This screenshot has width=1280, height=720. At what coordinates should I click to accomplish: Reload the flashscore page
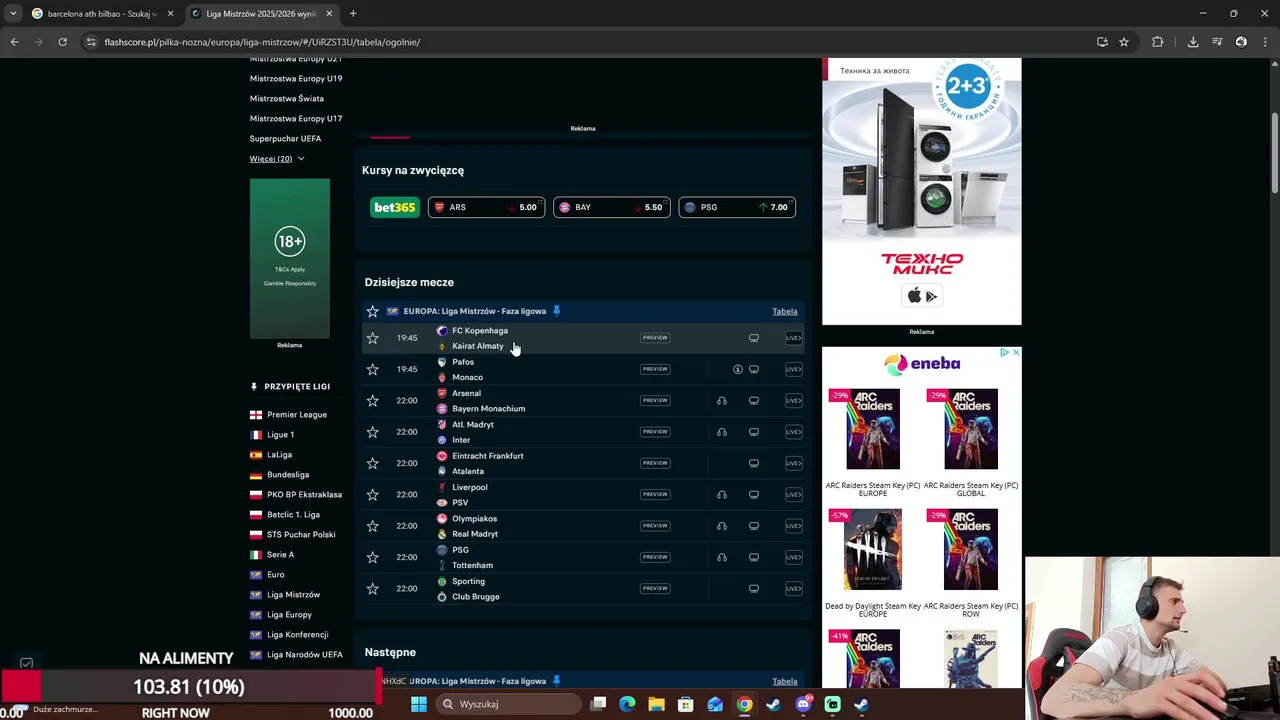(62, 42)
